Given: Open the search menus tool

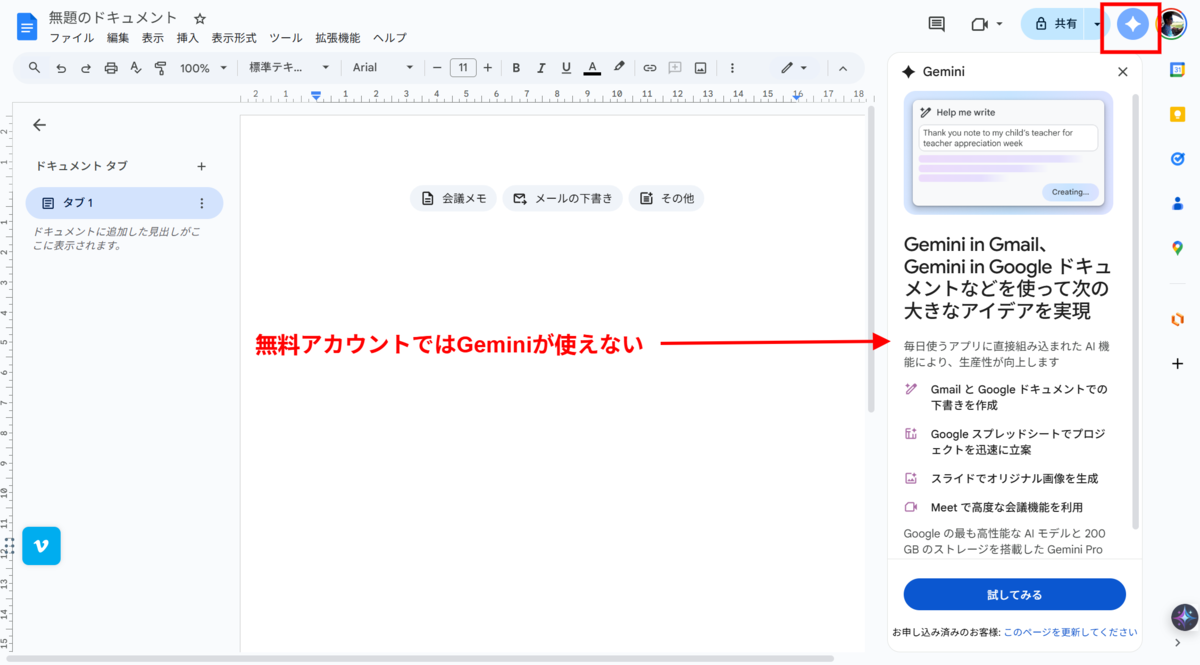Looking at the screenshot, I should 34,68.
